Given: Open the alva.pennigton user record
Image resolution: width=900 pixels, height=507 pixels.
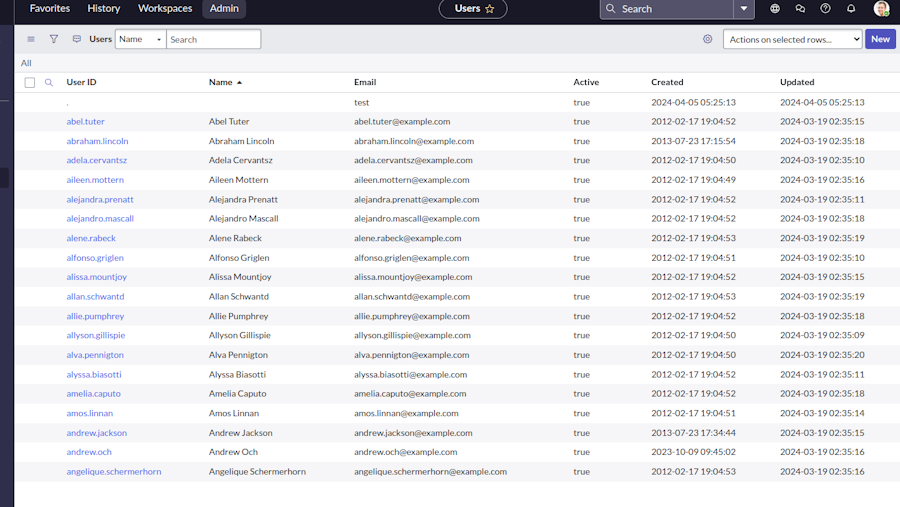Looking at the screenshot, I should point(95,355).
